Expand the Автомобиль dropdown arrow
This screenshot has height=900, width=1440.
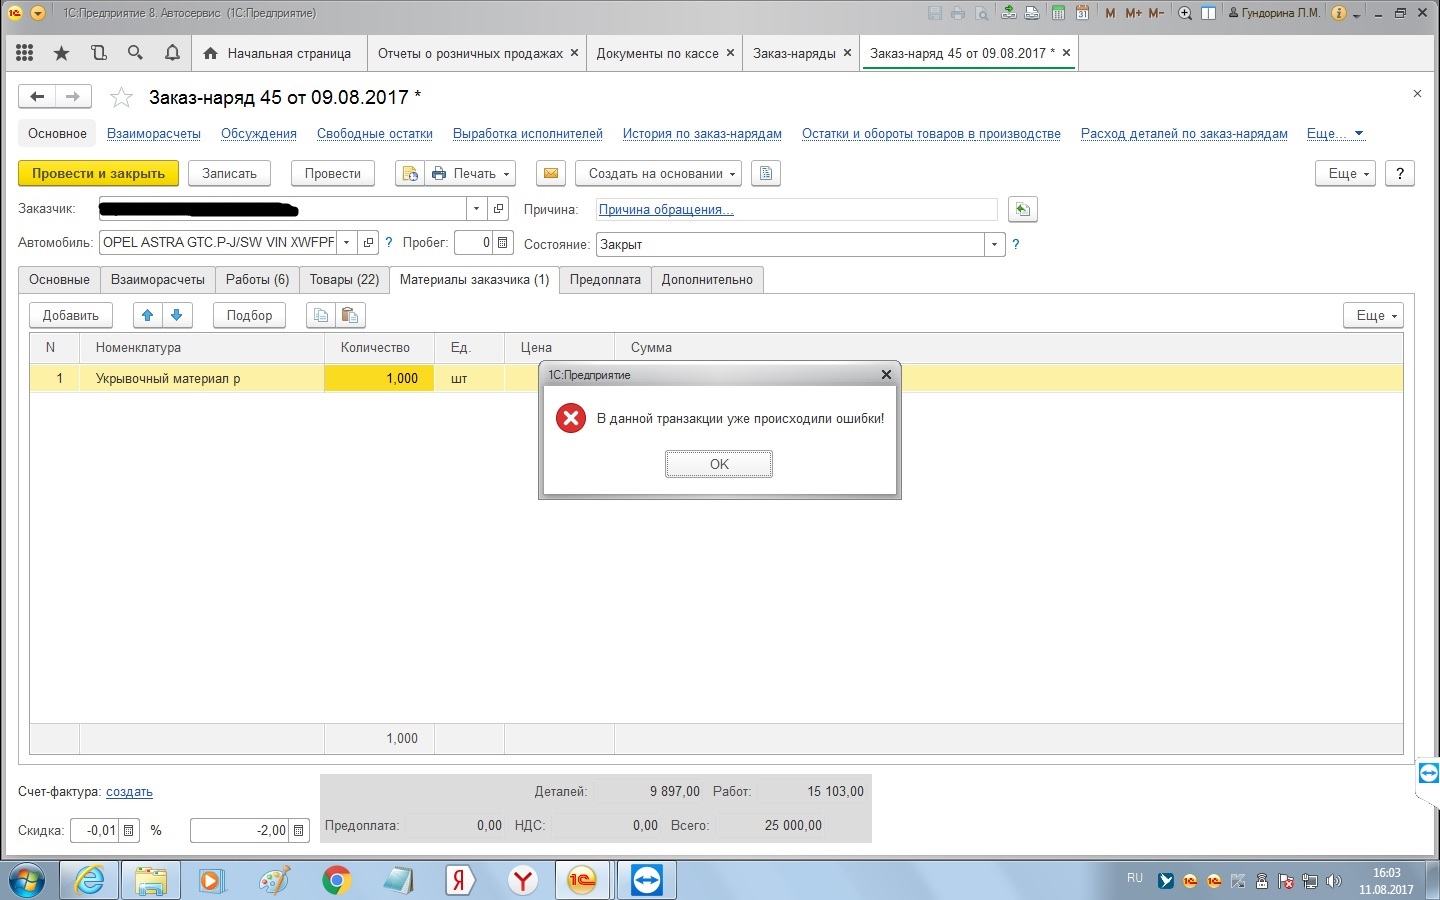tap(346, 243)
